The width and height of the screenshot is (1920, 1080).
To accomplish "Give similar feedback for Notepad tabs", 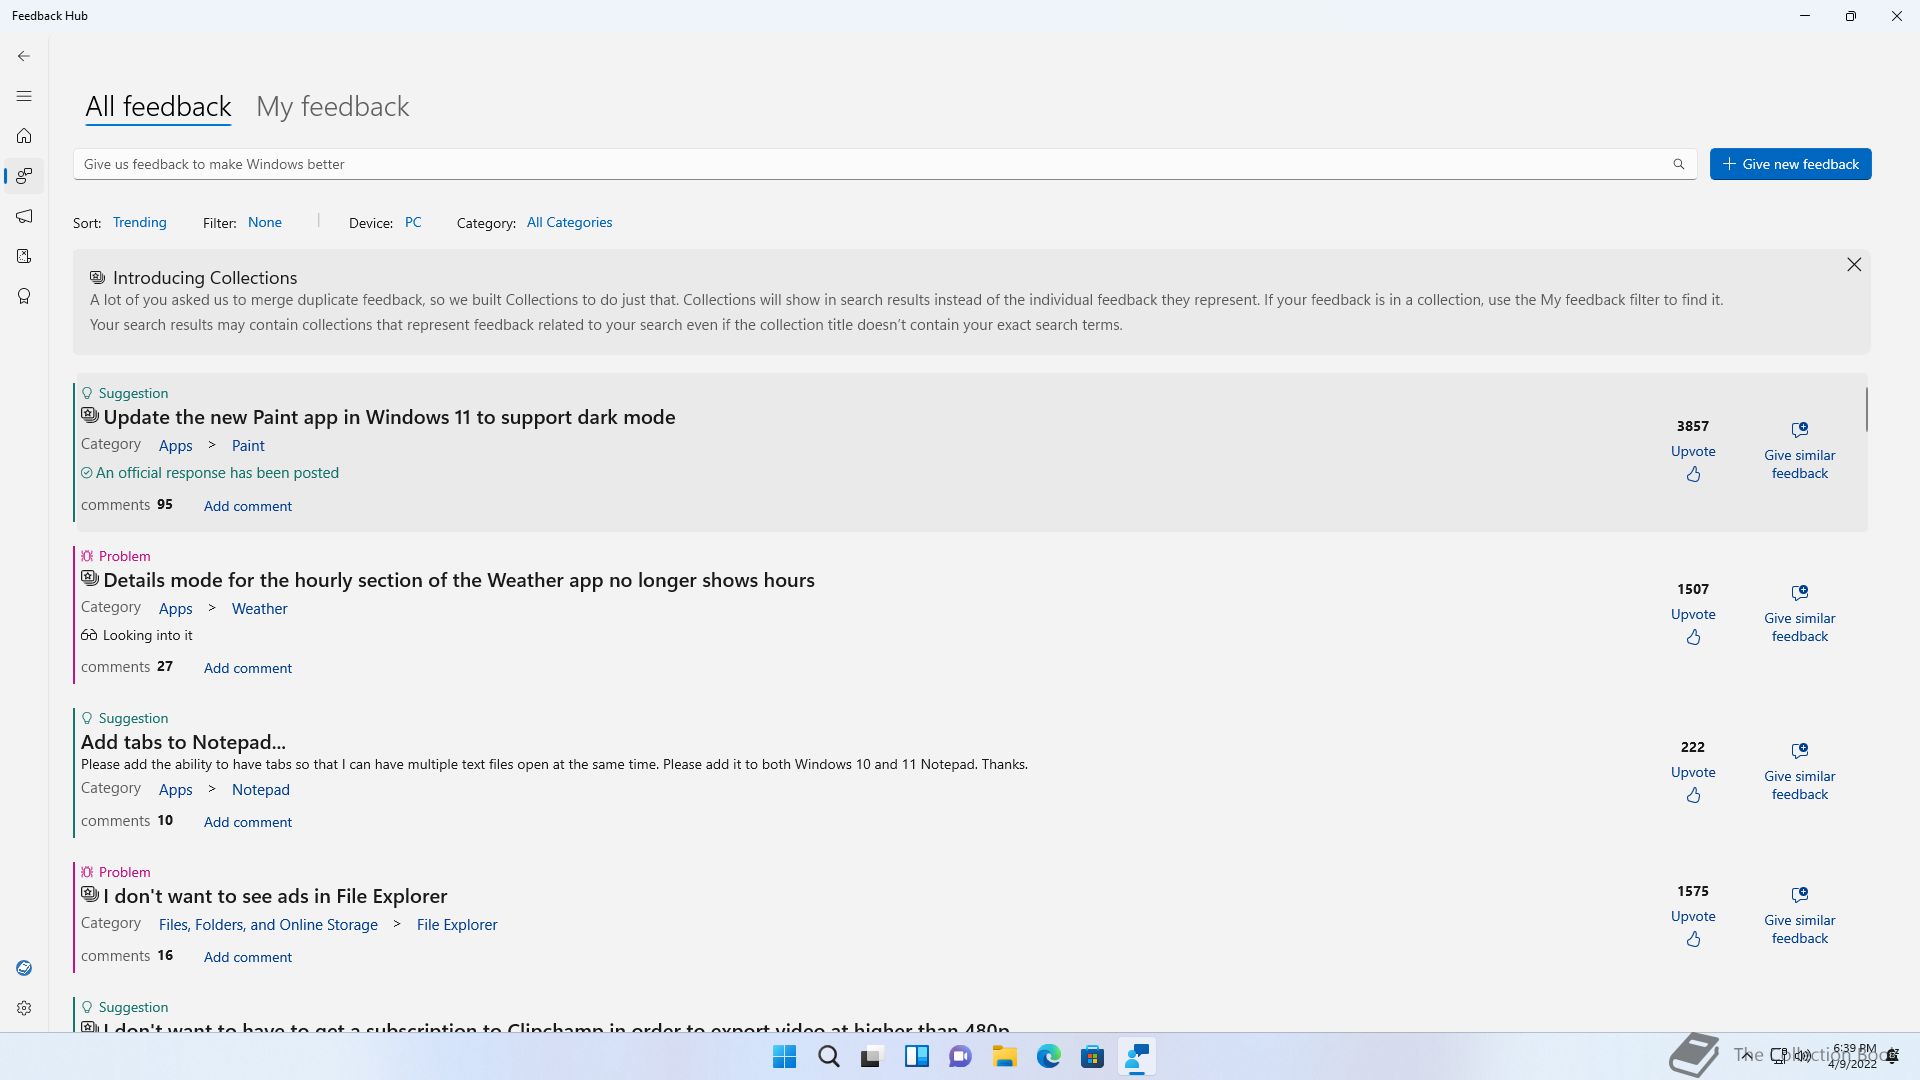I will tap(1800, 772).
